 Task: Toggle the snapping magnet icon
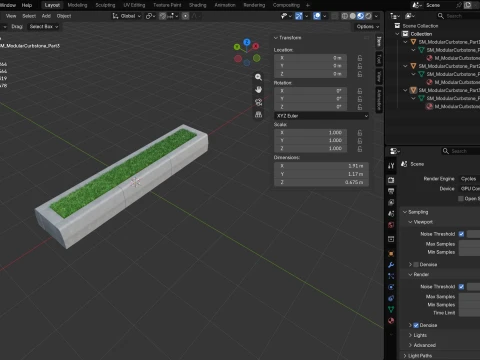pyautogui.click(x=162, y=16)
